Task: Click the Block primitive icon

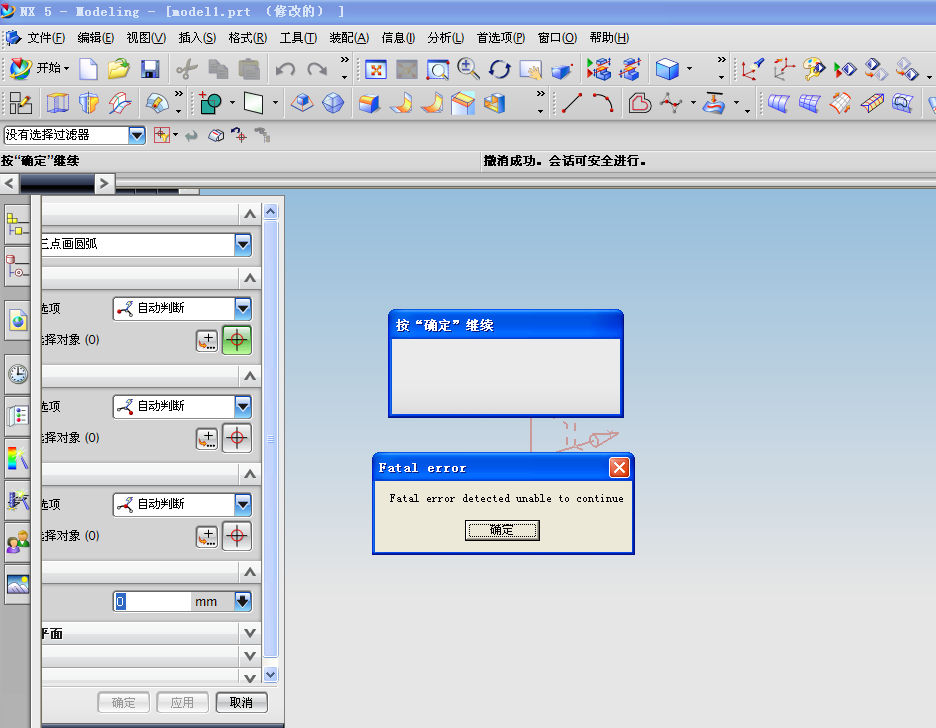Action: (369, 103)
